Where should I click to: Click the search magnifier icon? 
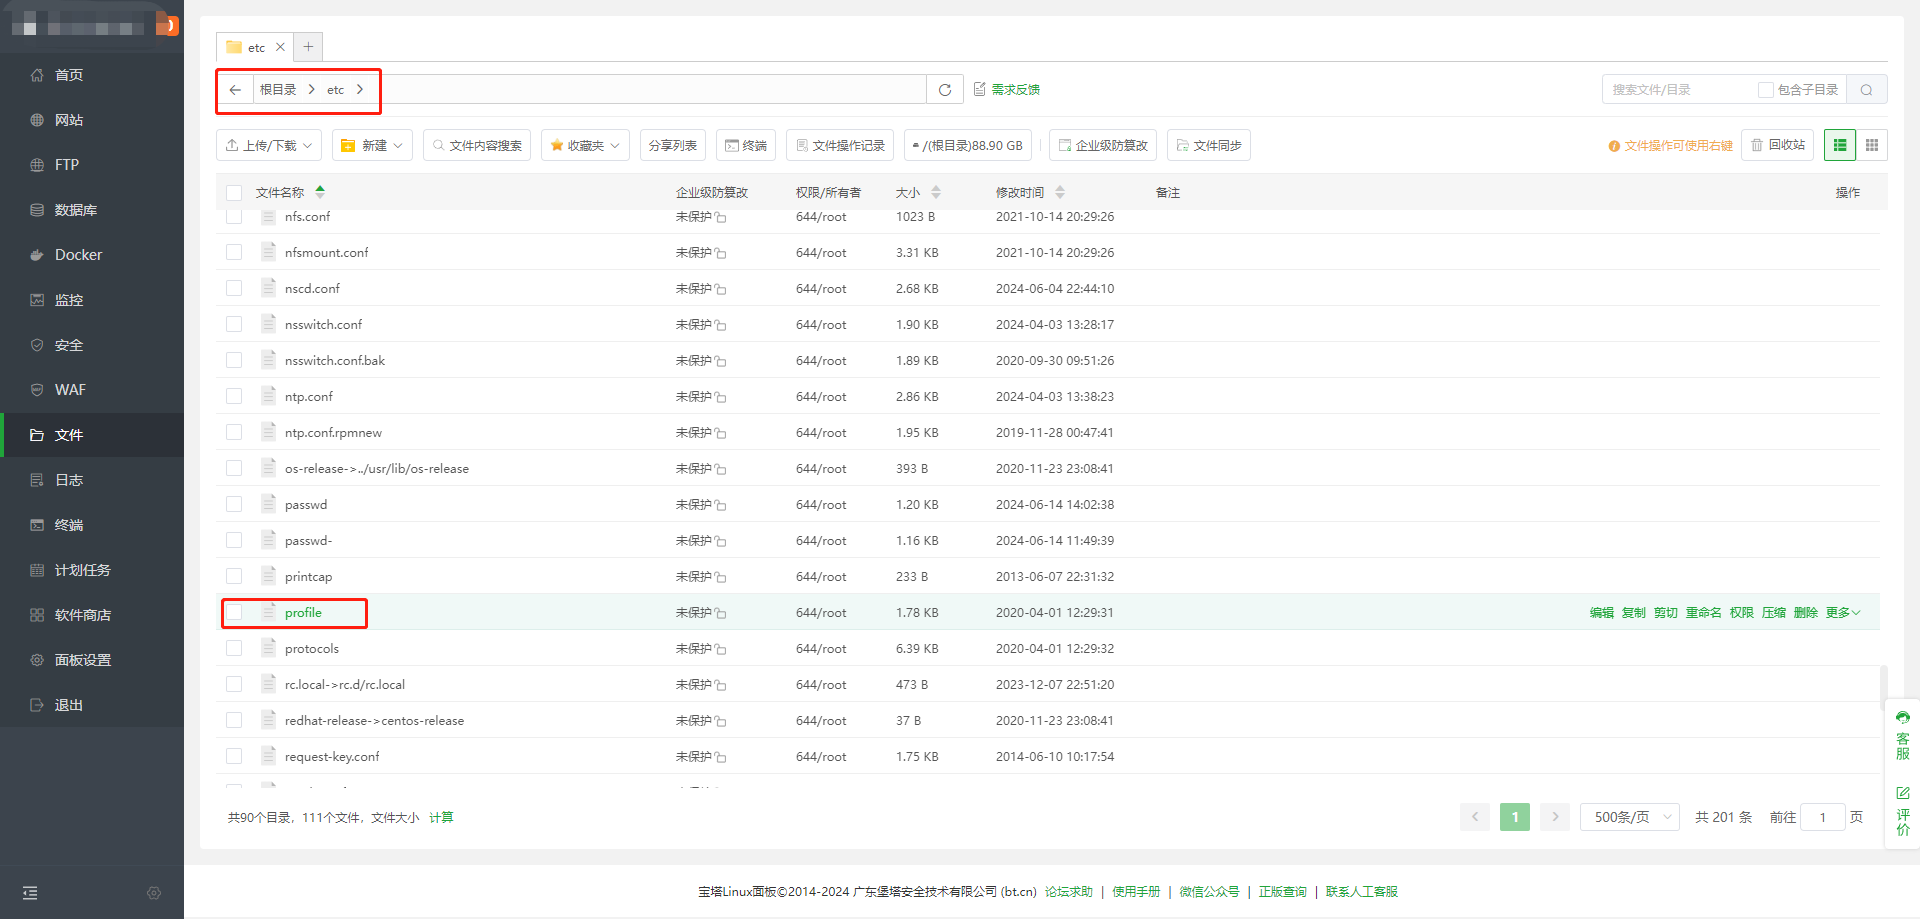[1866, 90]
